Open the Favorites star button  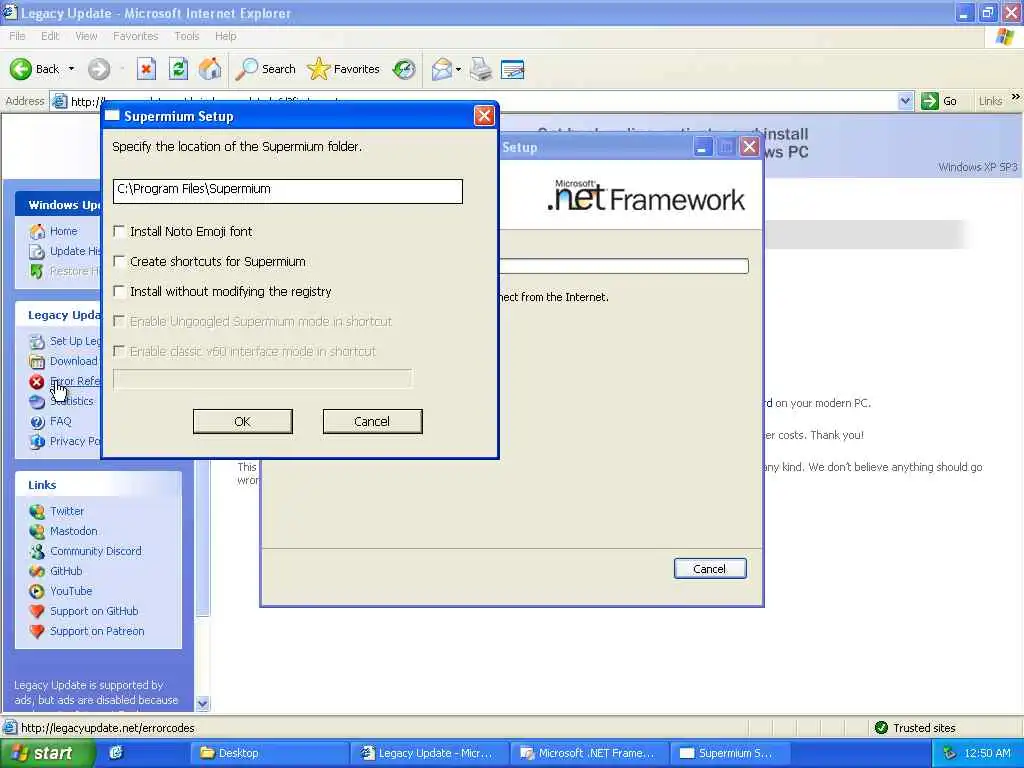coord(344,69)
